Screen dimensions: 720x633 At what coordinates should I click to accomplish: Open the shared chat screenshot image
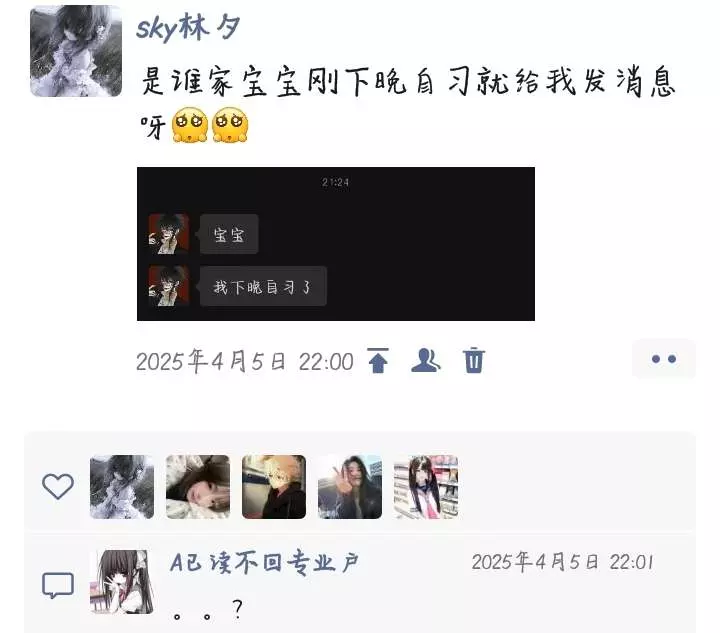(336, 244)
